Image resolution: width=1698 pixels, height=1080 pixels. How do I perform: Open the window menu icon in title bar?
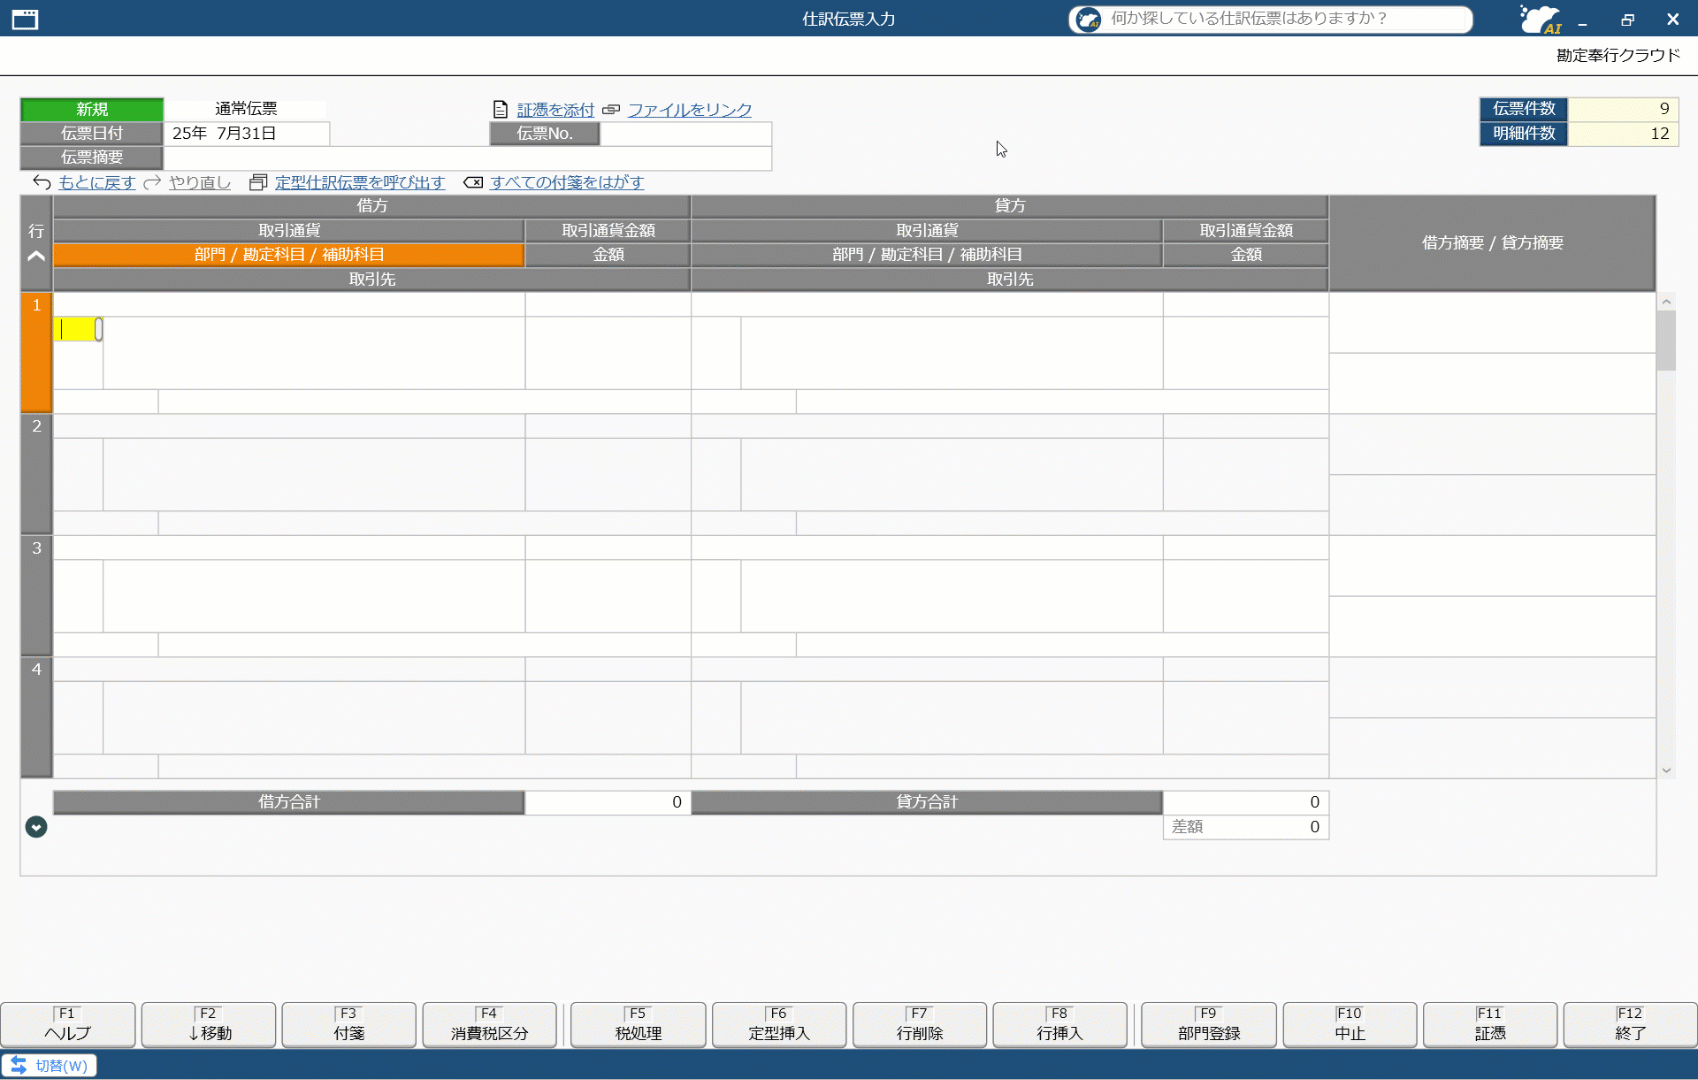(25, 19)
